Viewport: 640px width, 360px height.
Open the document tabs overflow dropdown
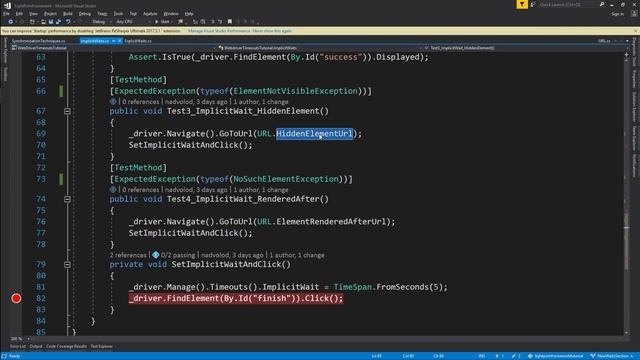point(627,41)
